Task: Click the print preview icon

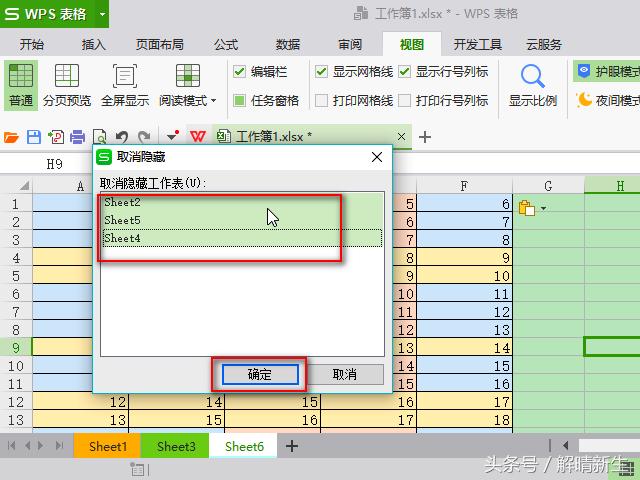Action: pos(100,137)
